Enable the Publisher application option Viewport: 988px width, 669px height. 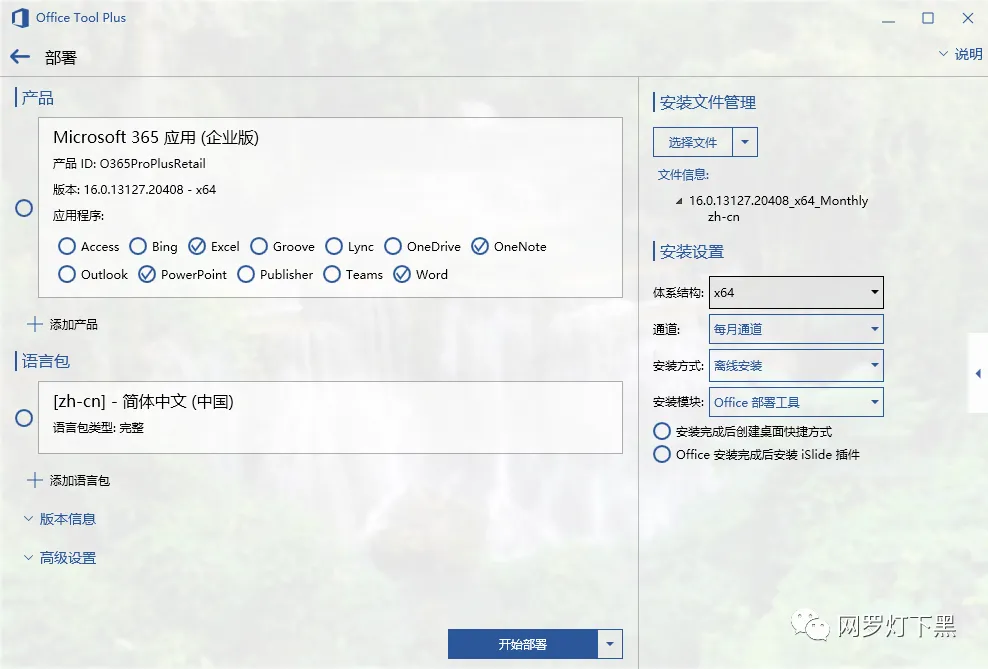click(x=246, y=275)
